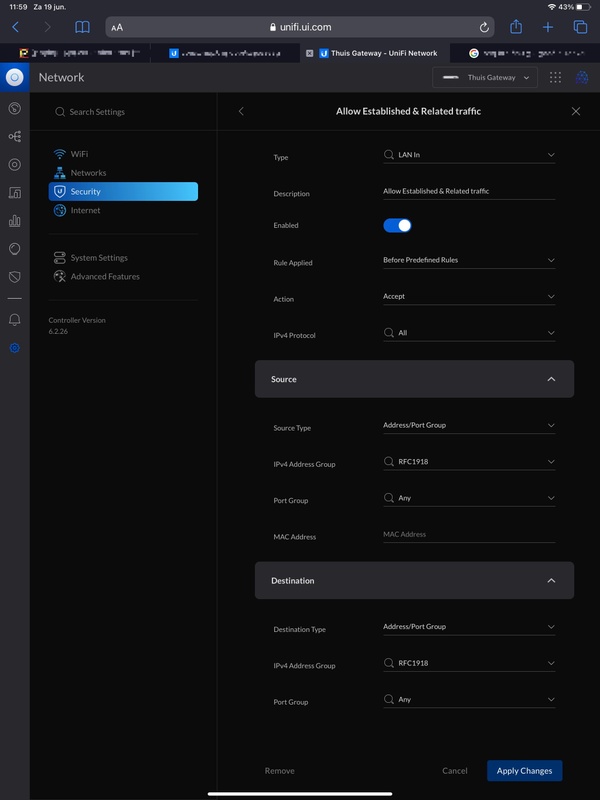Screen dimensions: 600x800
Task: Open notifications bell icon
Action: [14, 319]
